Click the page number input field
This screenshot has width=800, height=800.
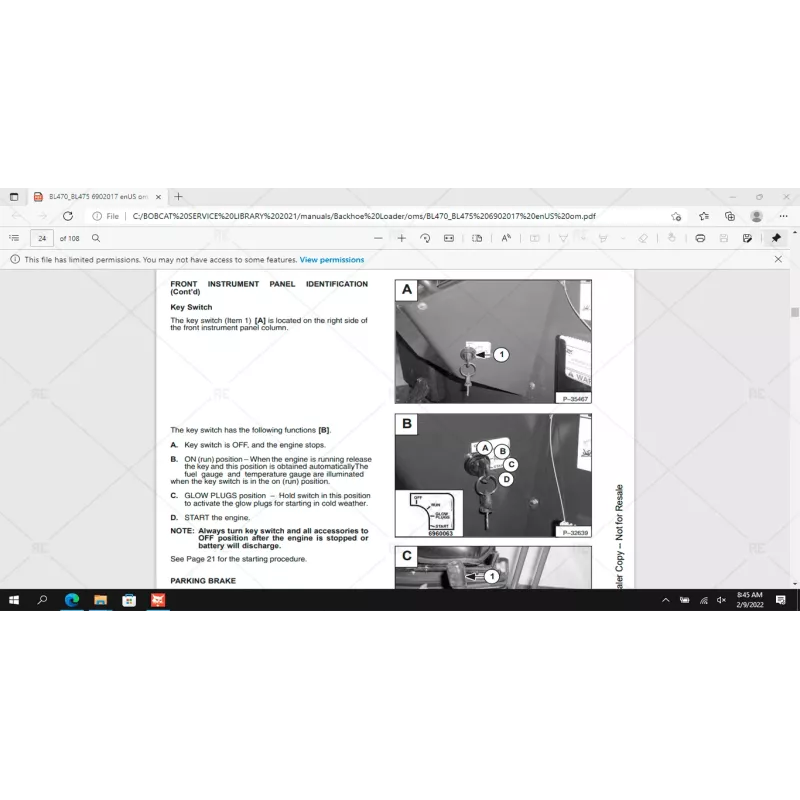(42, 238)
